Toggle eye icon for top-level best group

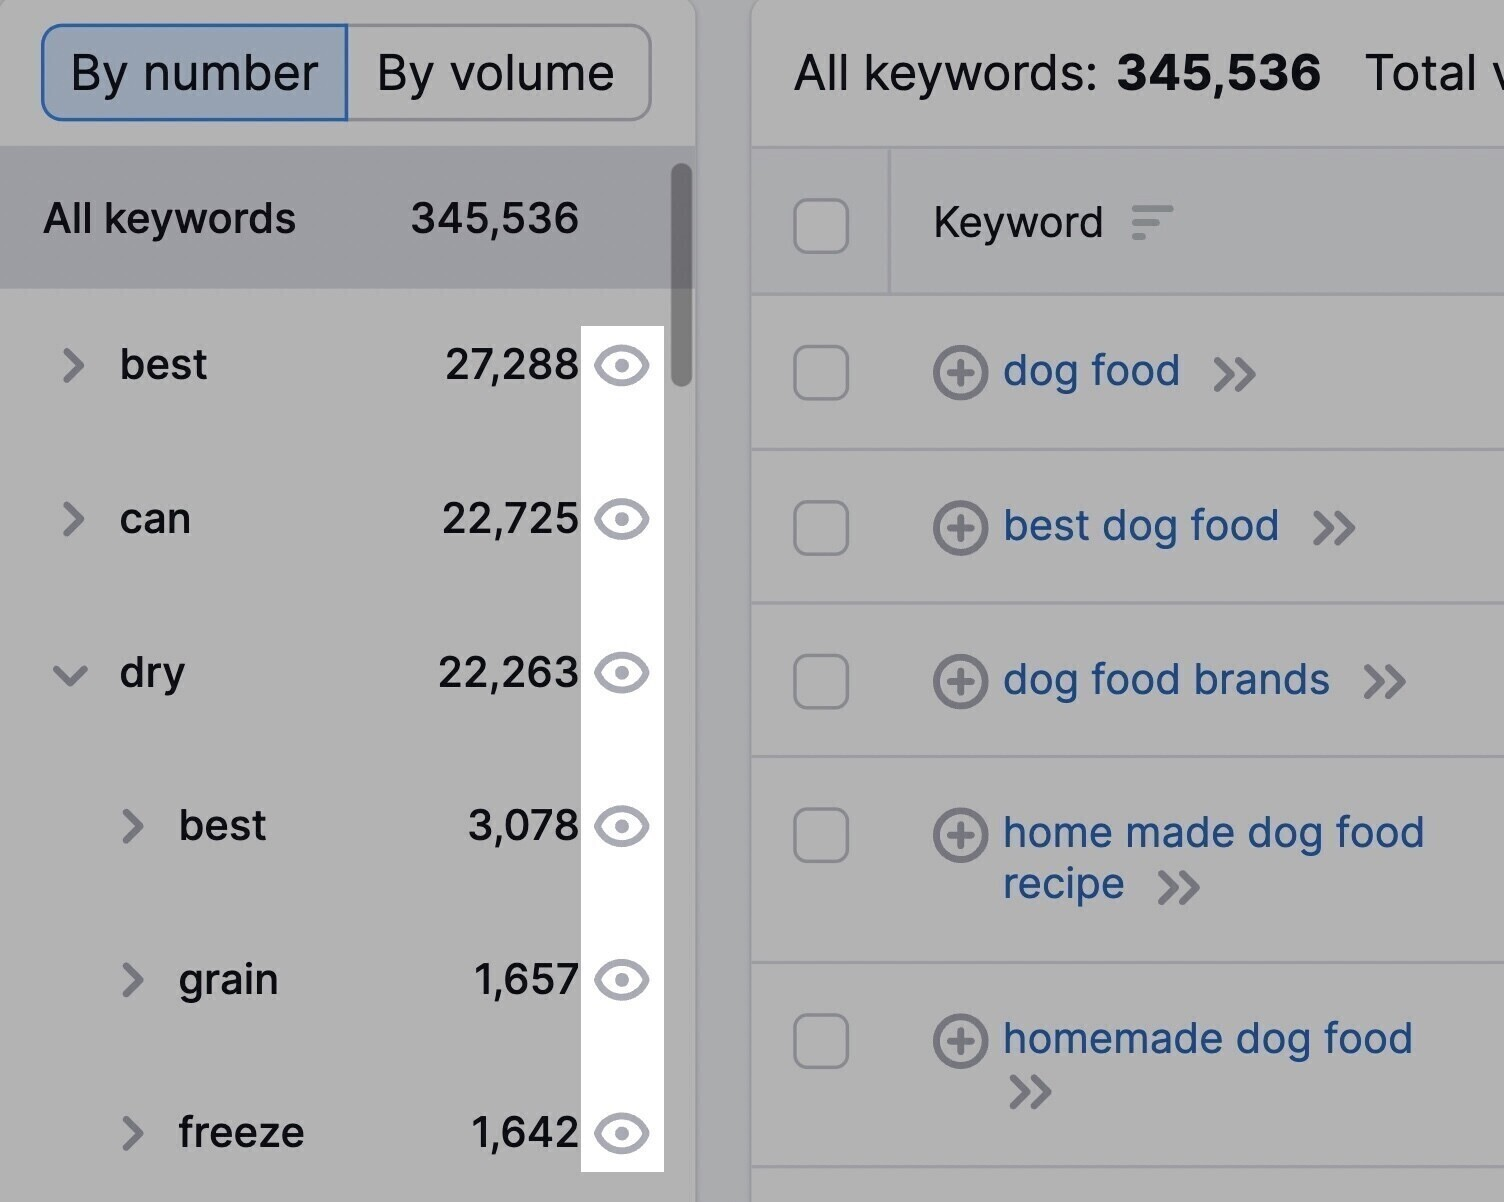[622, 365]
